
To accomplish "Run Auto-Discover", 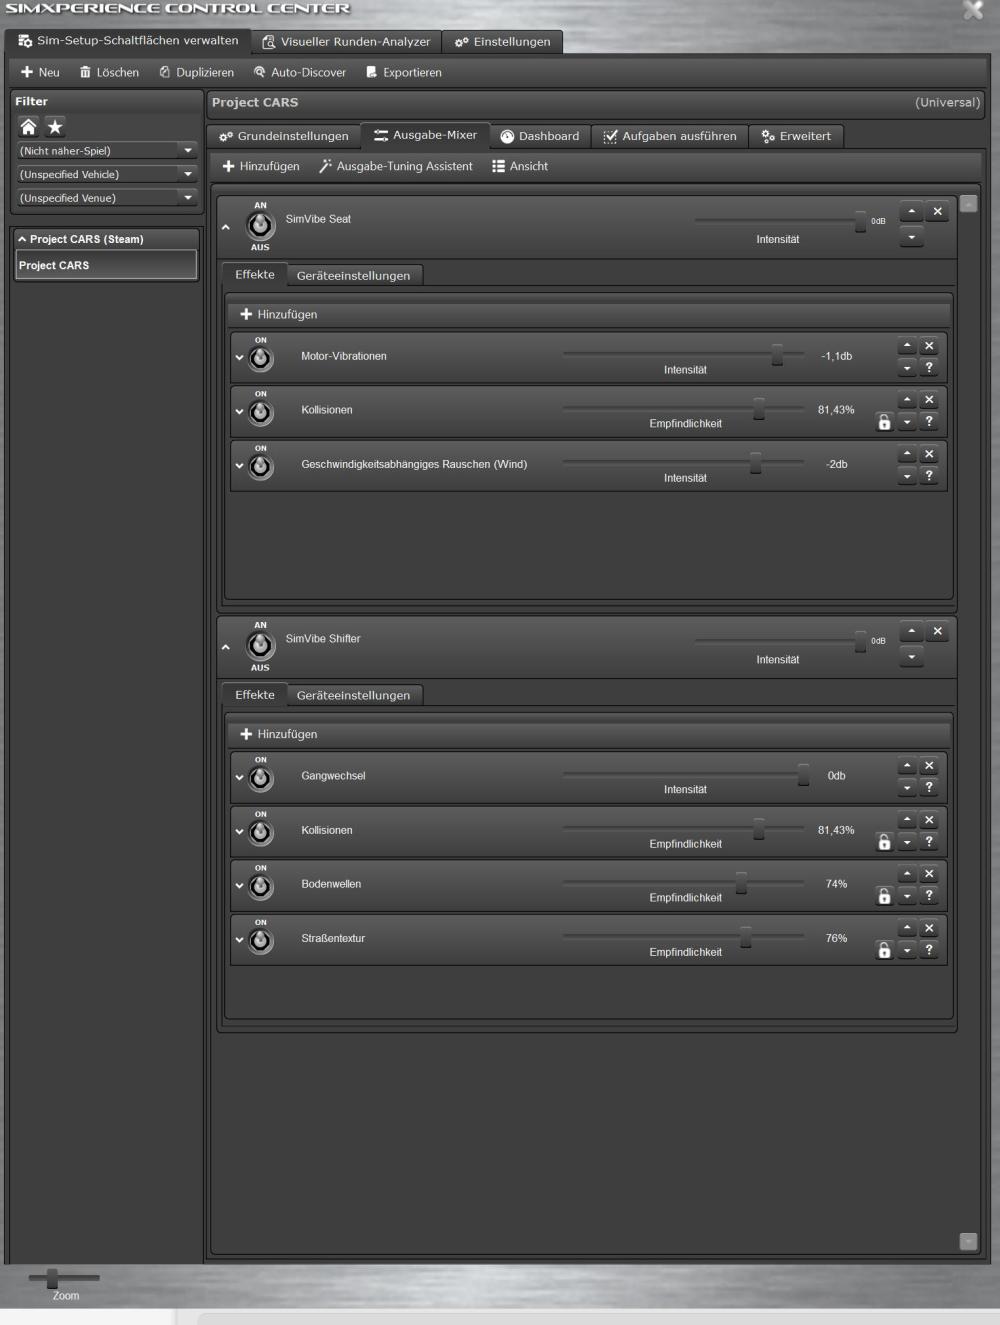I will click(299, 72).
